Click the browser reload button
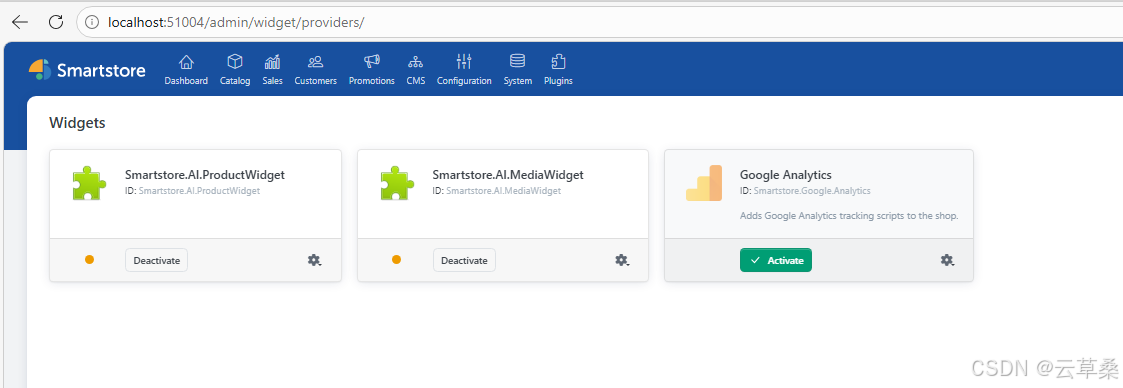Screen dimensions: 1123x388 coord(56,22)
